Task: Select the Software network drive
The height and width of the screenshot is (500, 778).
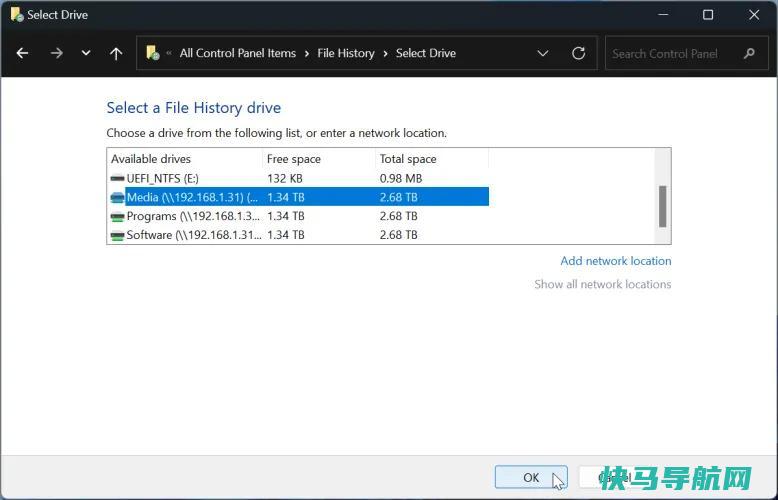Action: 298,235
